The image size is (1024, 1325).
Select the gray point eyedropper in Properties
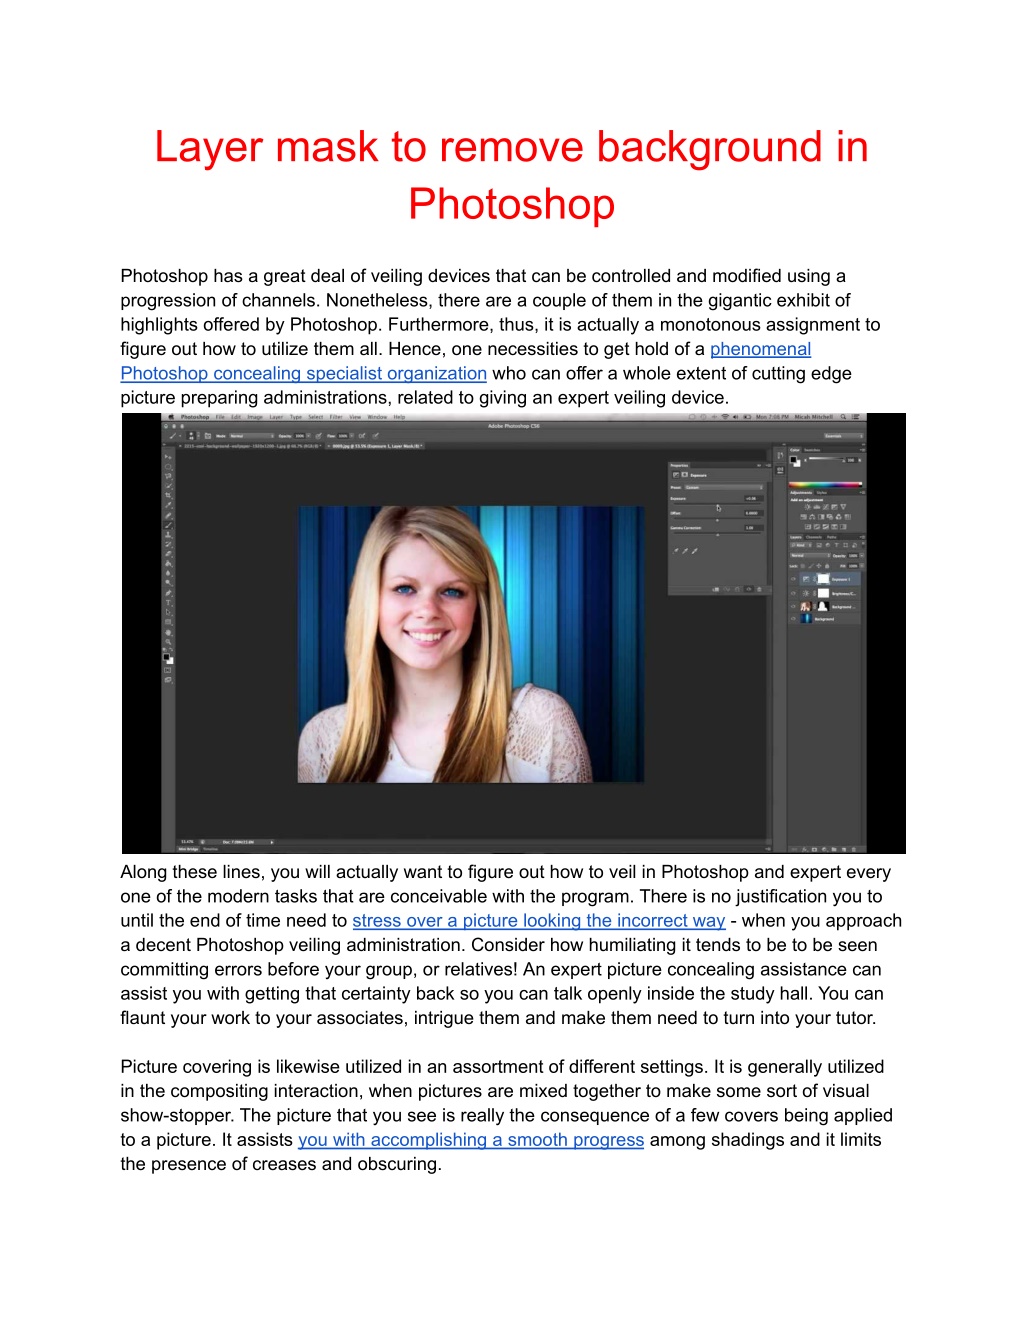(686, 550)
